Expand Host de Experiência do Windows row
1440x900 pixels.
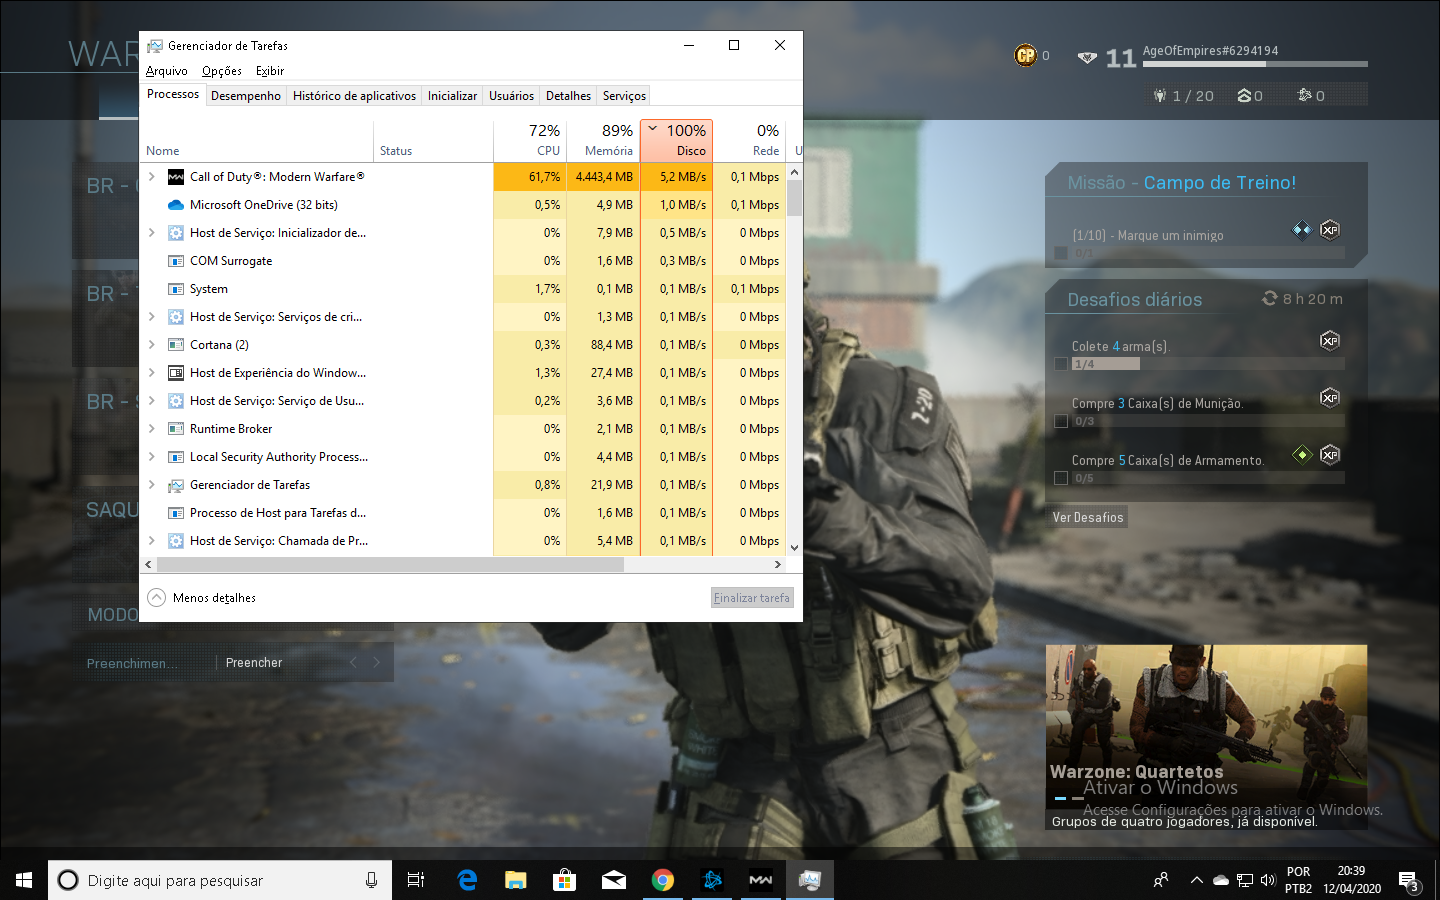[x=152, y=373]
